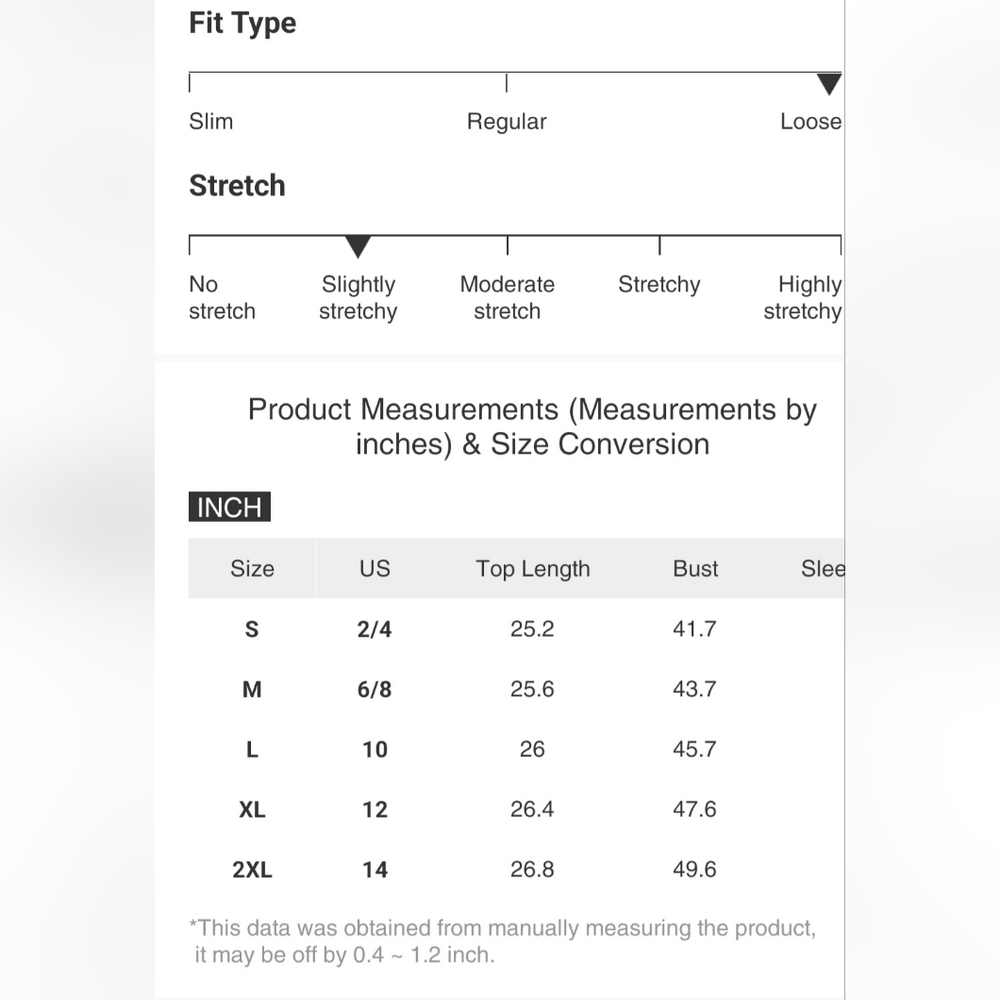Image resolution: width=1000 pixels, height=1000 pixels.
Task: Select the size S row label
Action: click(x=252, y=629)
